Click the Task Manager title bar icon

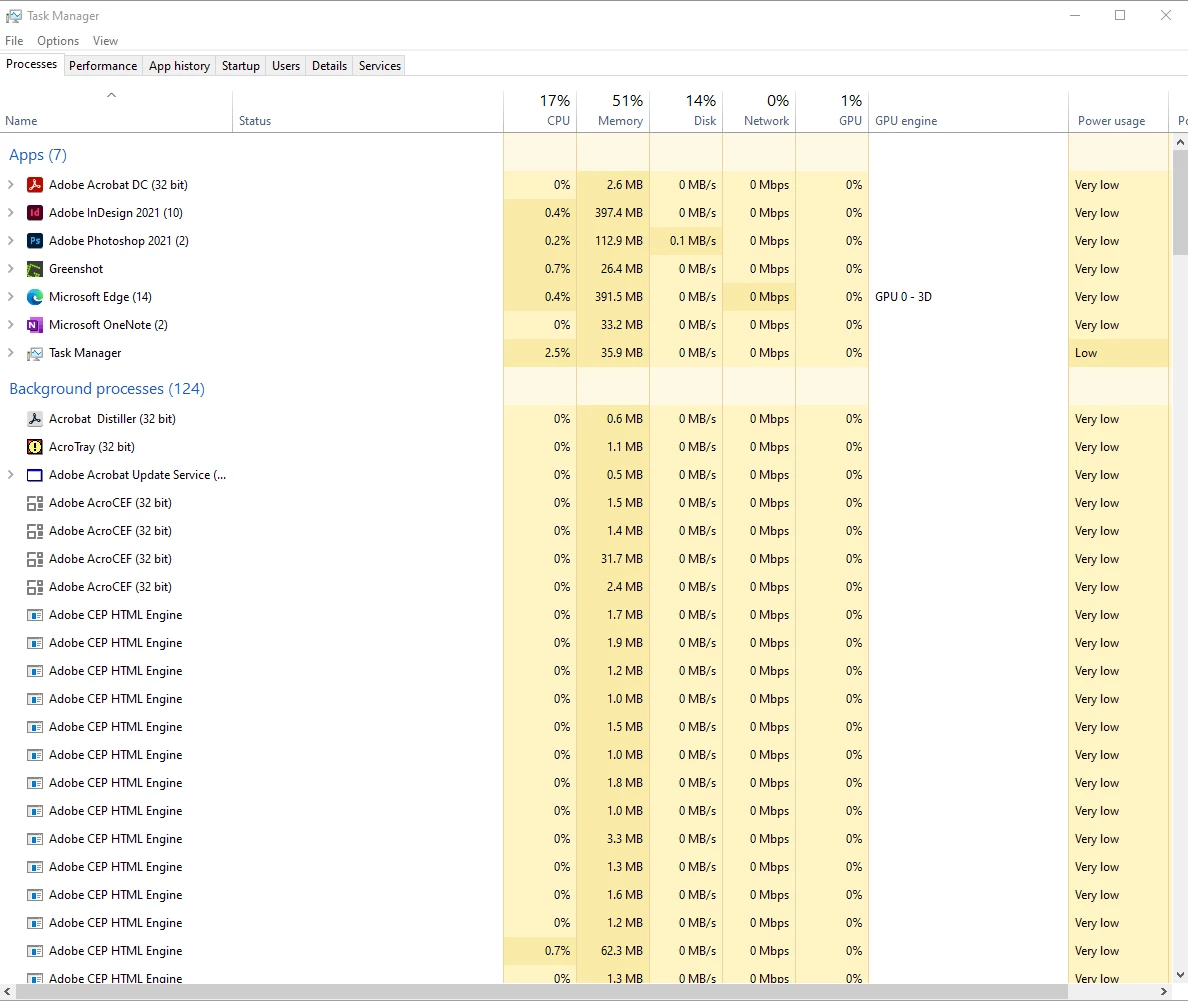pos(14,16)
